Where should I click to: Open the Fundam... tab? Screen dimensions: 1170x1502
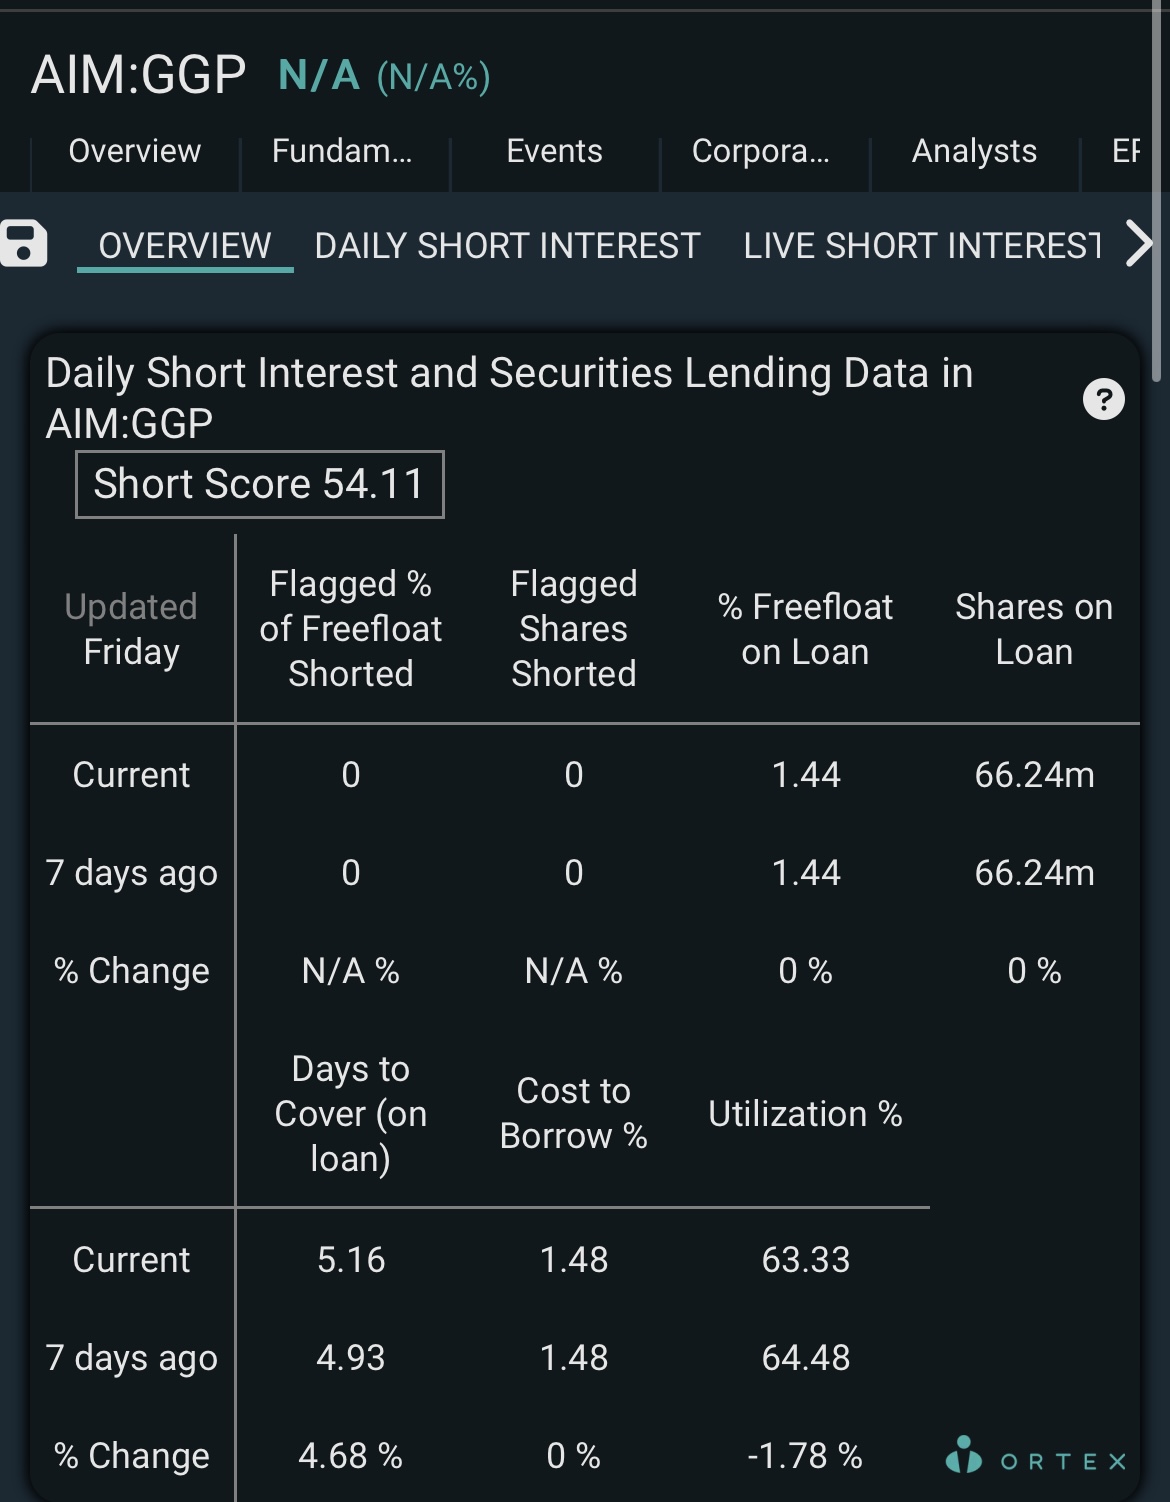pyautogui.click(x=342, y=151)
